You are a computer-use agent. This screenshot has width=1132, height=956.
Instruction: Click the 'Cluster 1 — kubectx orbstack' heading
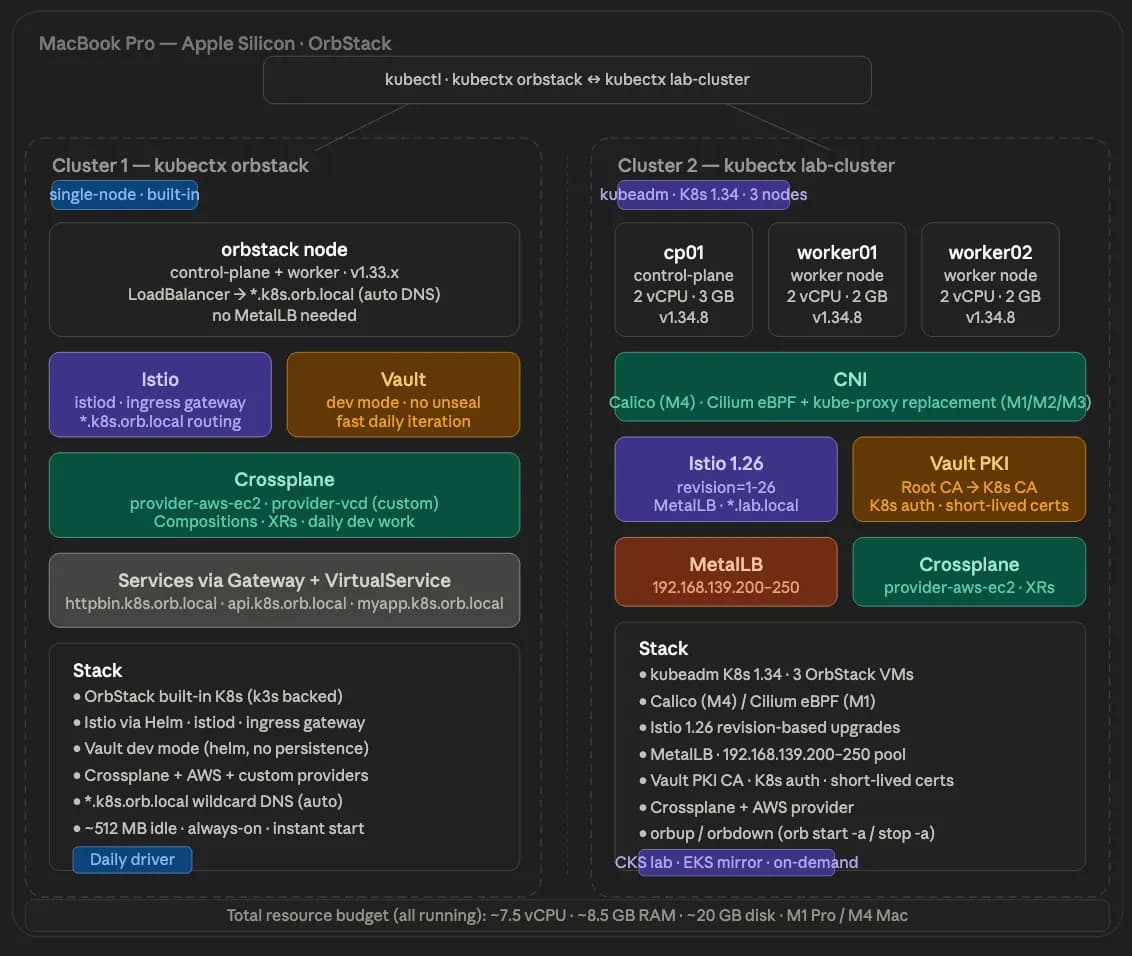180,165
